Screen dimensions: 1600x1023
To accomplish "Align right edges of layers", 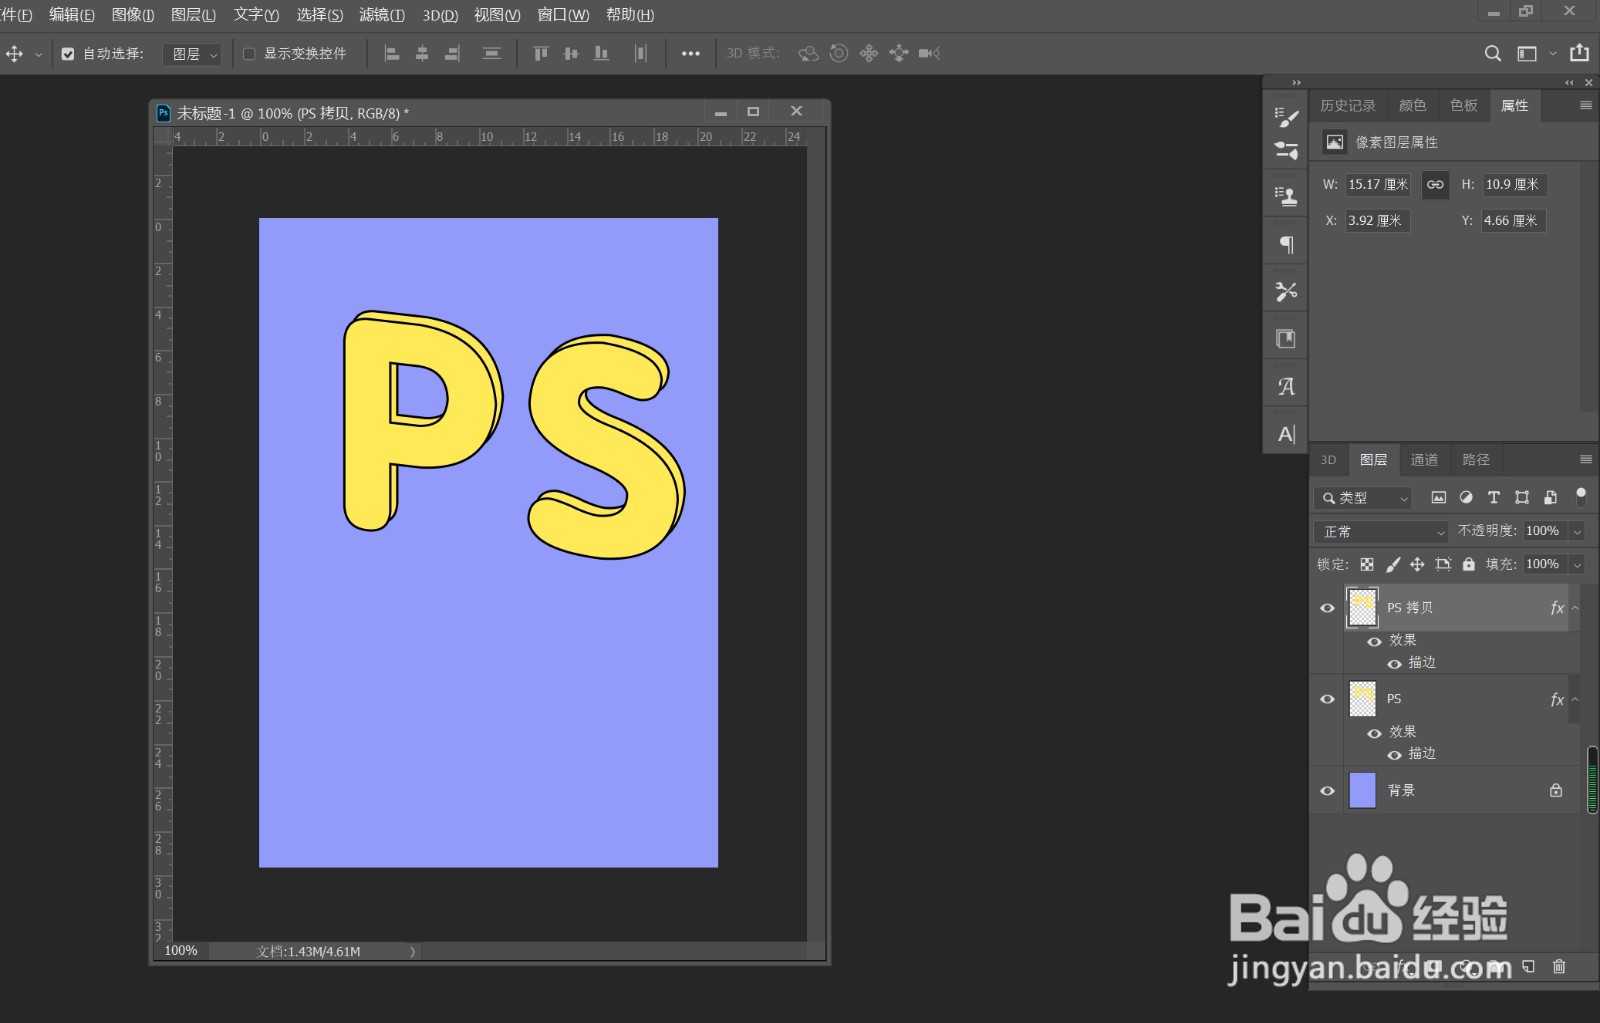I will pos(452,54).
